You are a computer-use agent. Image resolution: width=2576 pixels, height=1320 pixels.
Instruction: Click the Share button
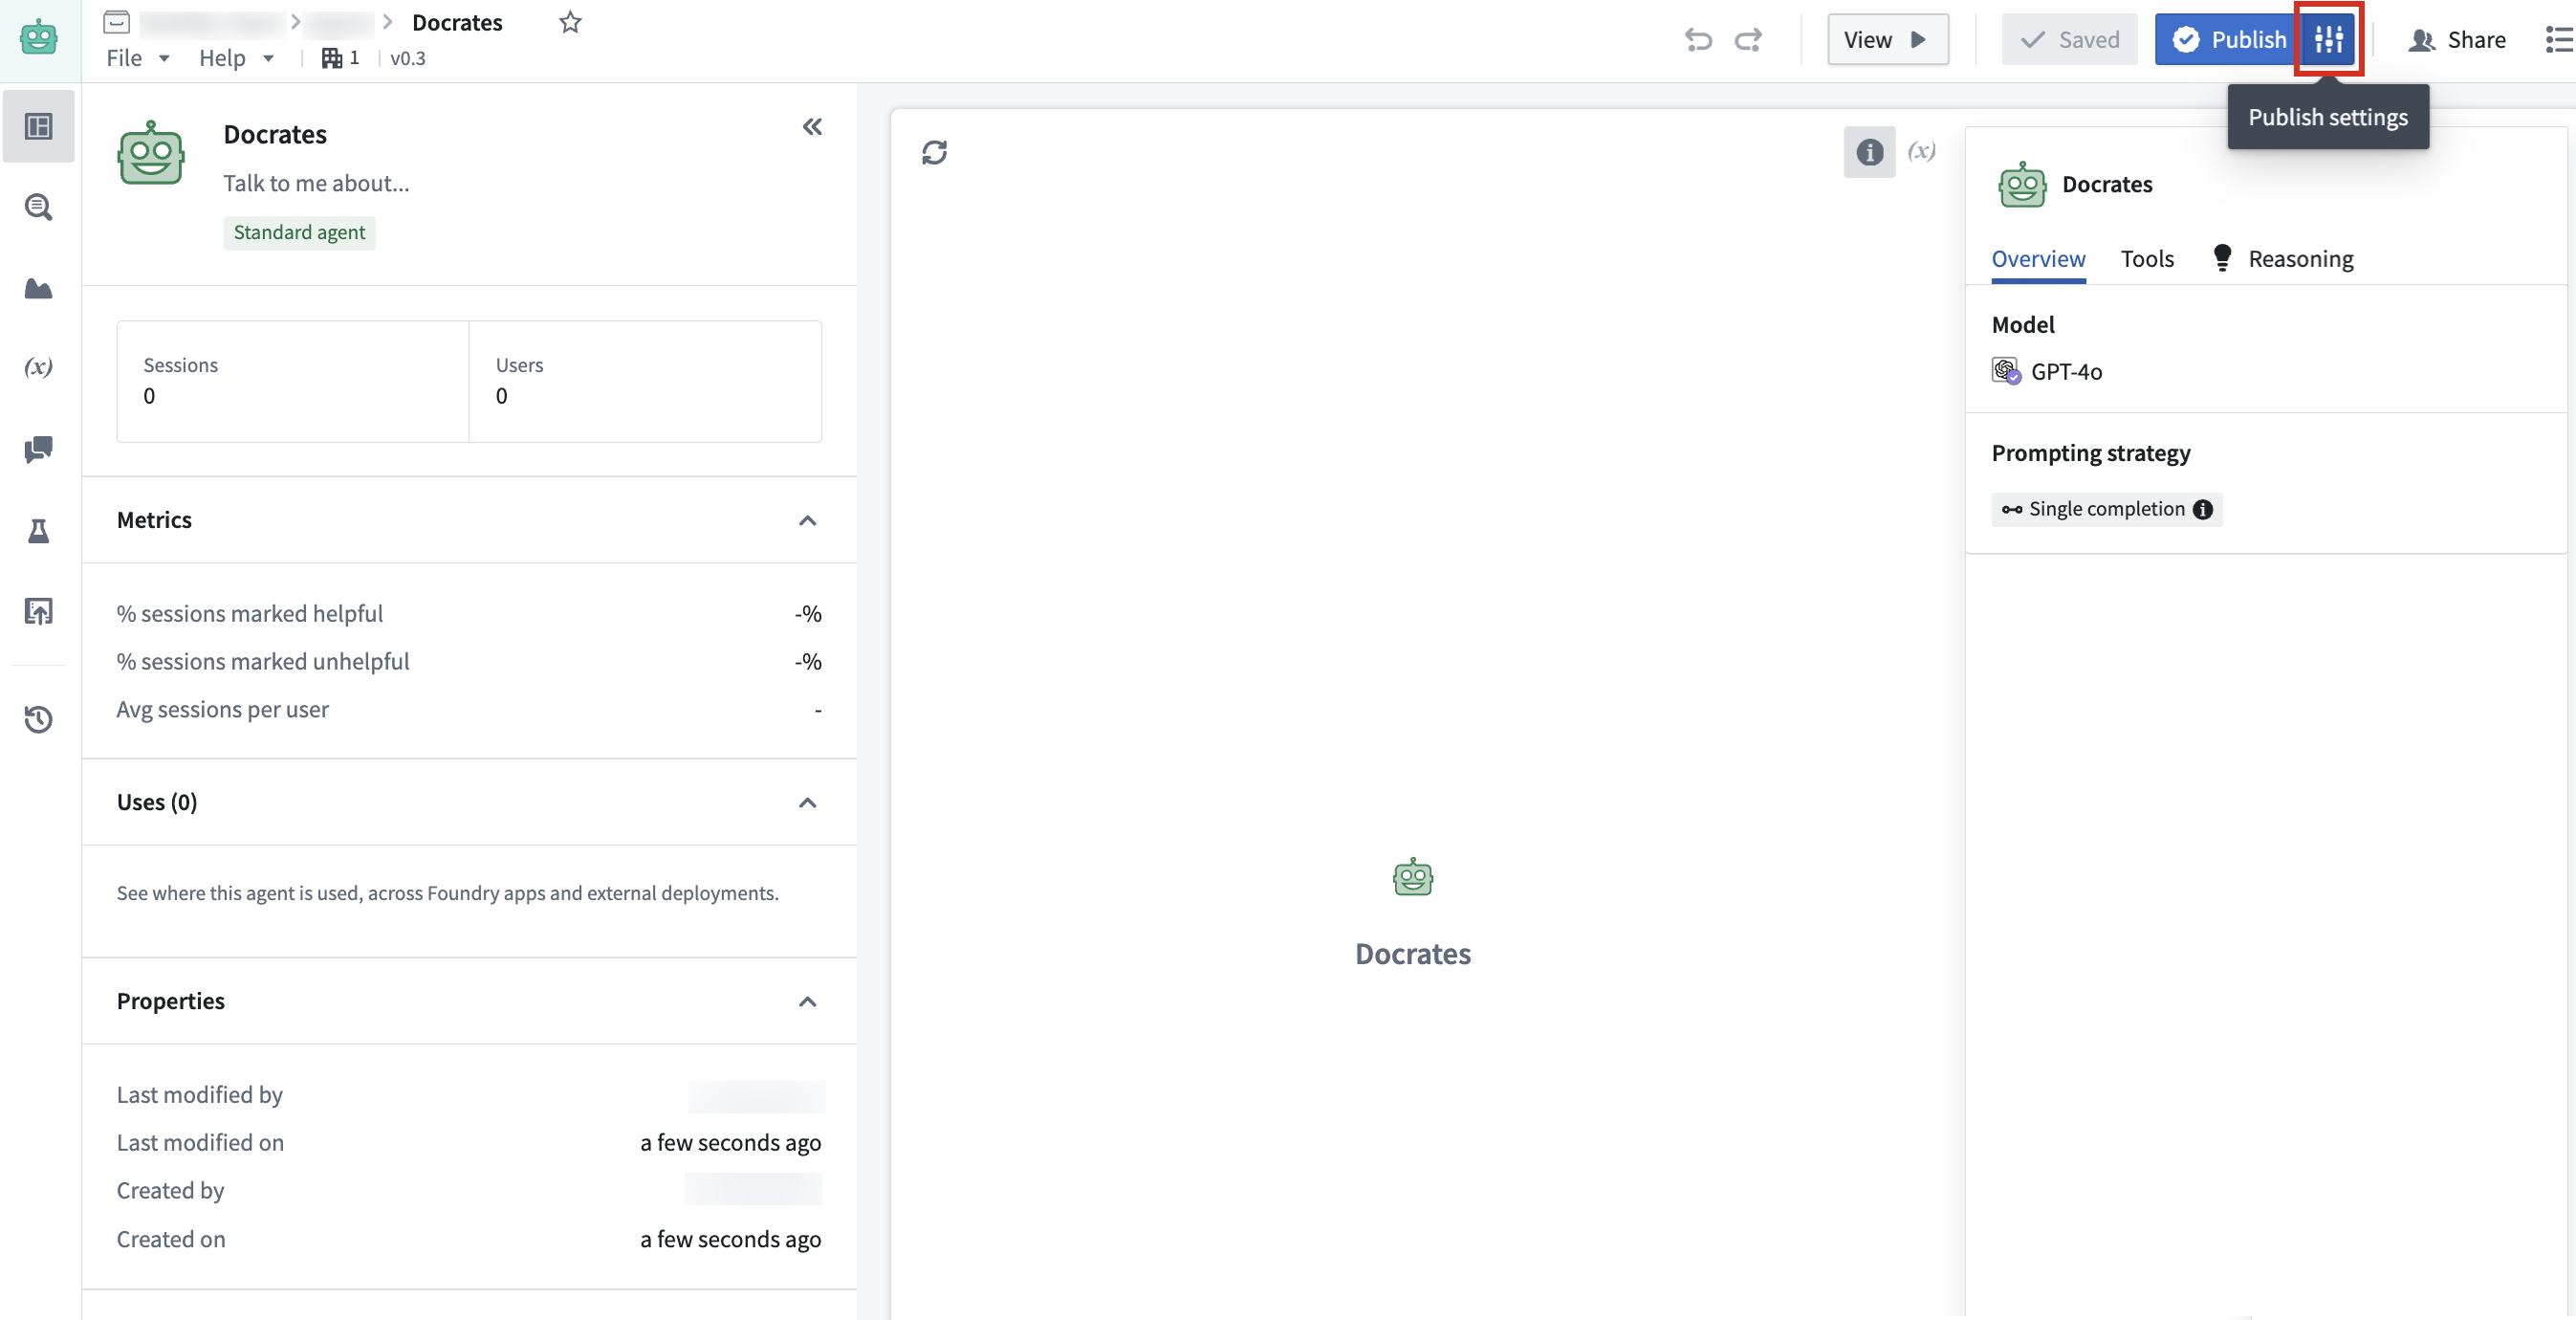pyautogui.click(x=2457, y=40)
